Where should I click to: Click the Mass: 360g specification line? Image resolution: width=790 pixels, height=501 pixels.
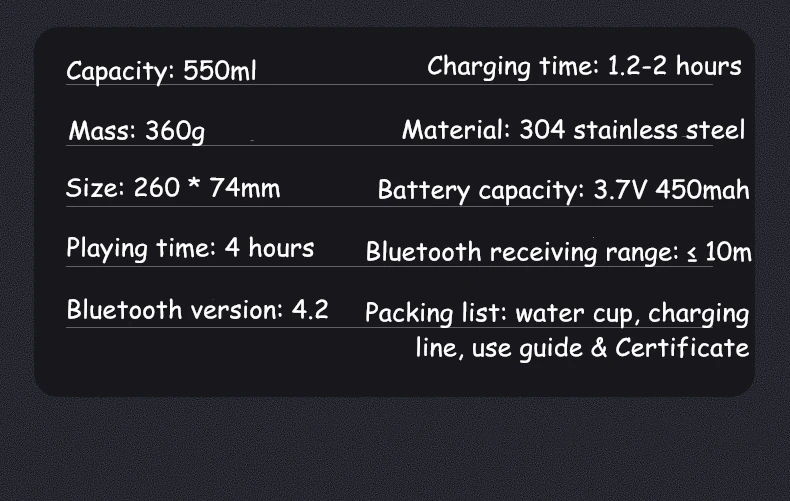[x=136, y=131]
